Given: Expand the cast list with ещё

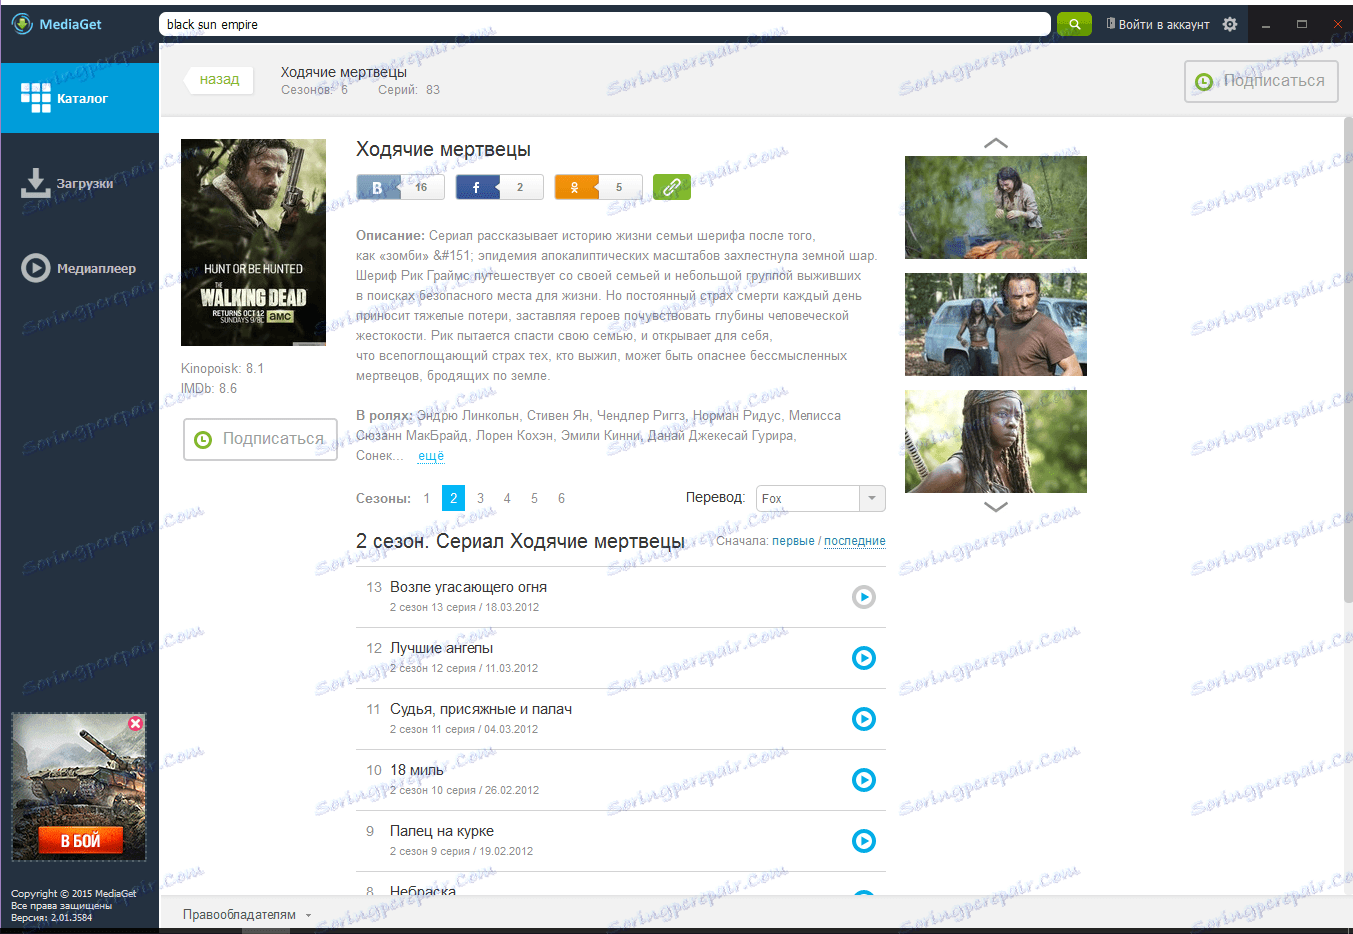Looking at the screenshot, I should (x=431, y=455).
